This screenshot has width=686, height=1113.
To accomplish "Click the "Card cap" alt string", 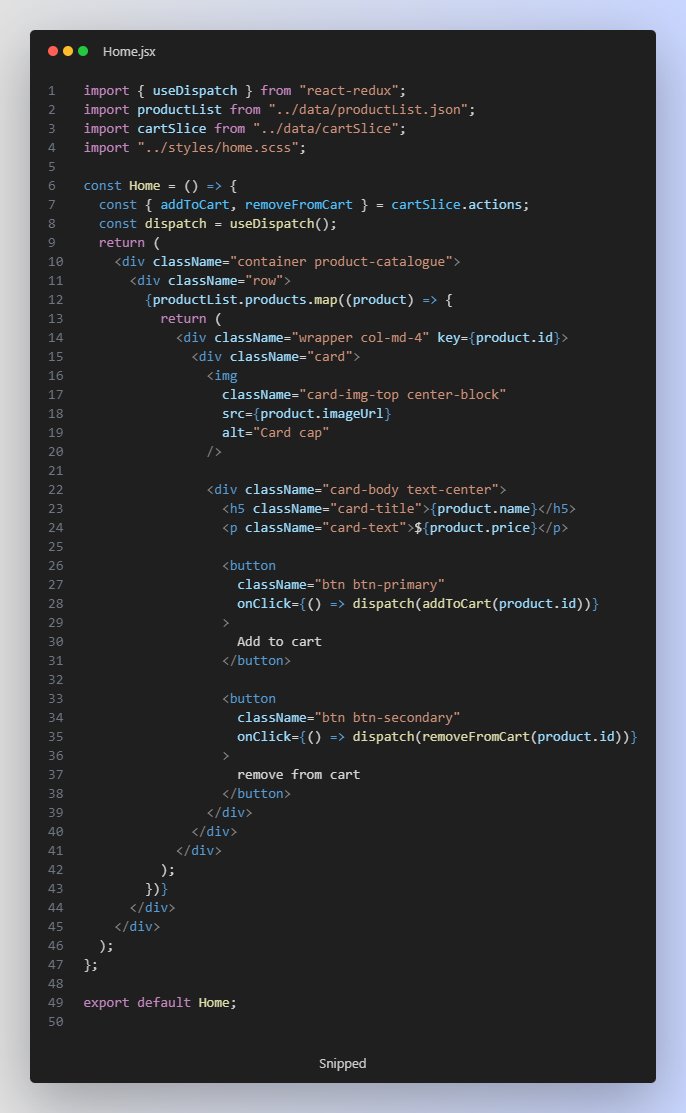I will pos(291,433).
